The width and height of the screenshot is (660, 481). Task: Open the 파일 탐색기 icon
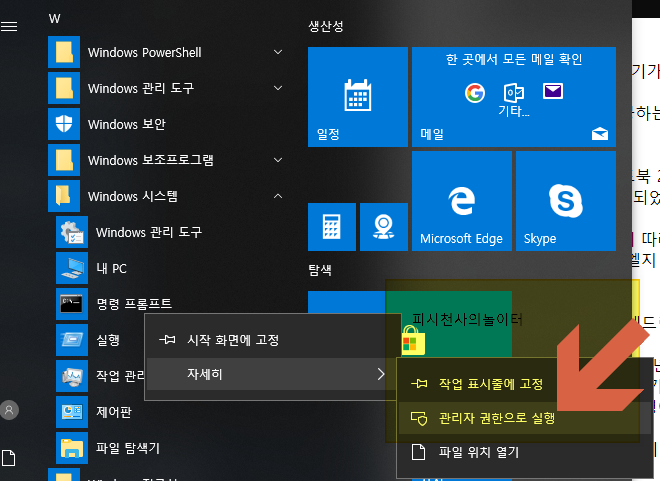click(x=72, y=448)
